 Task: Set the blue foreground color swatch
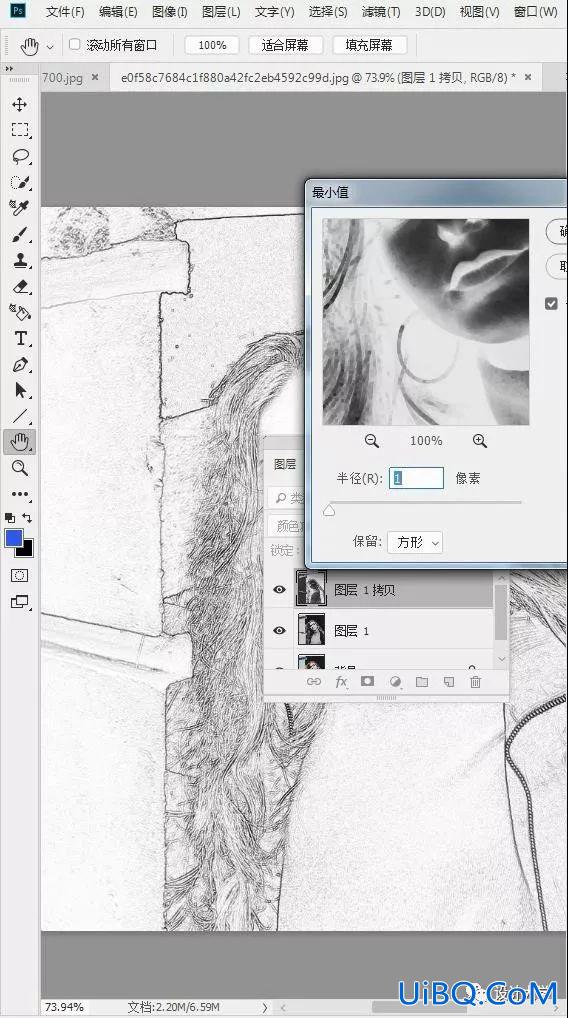click(x=14, y=538)
